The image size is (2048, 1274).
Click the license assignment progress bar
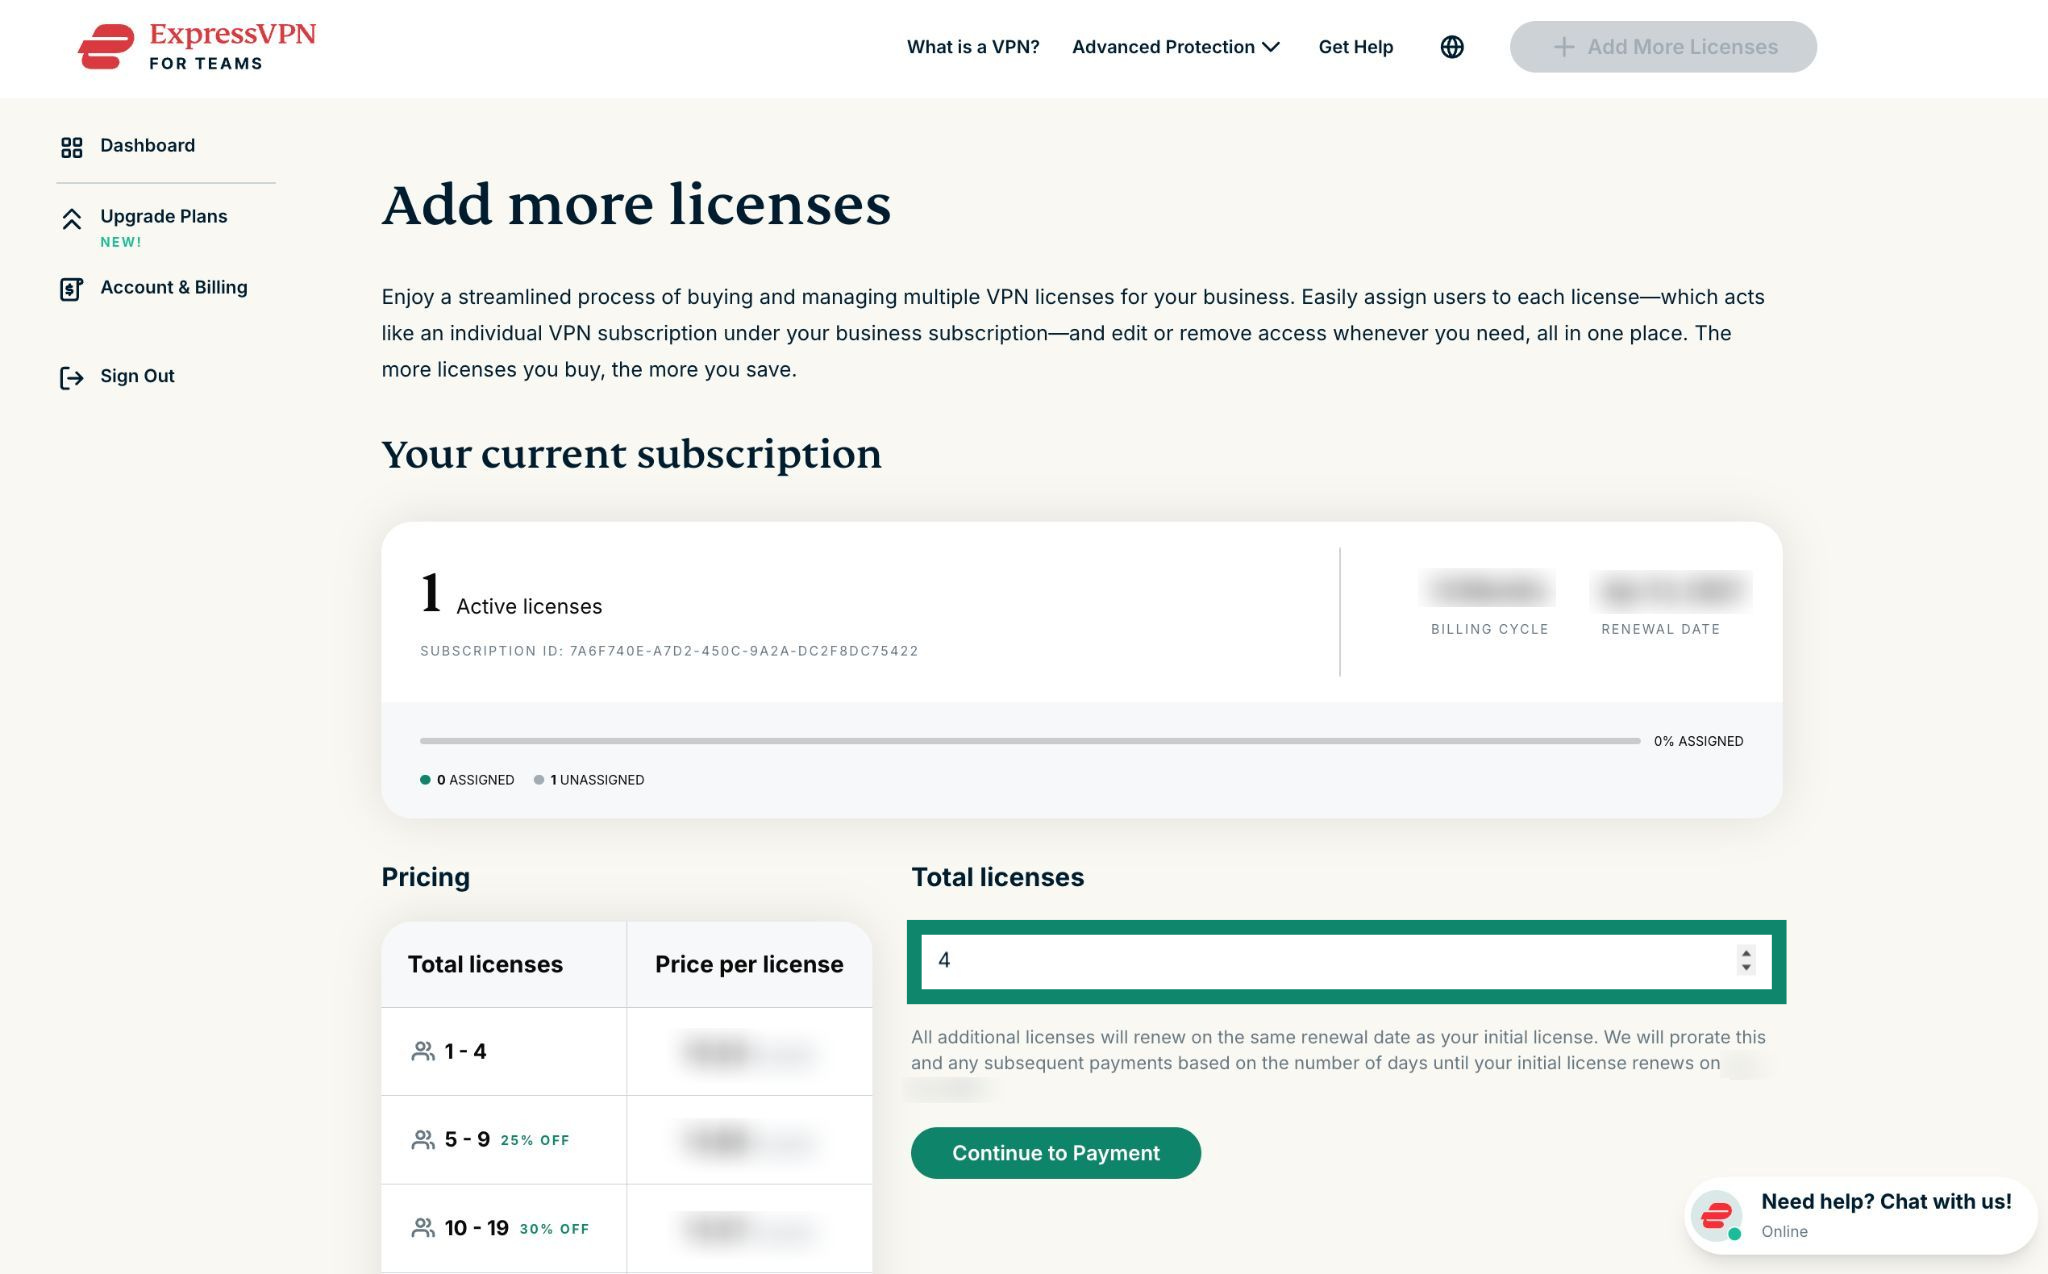click(x=1030, y=741)
